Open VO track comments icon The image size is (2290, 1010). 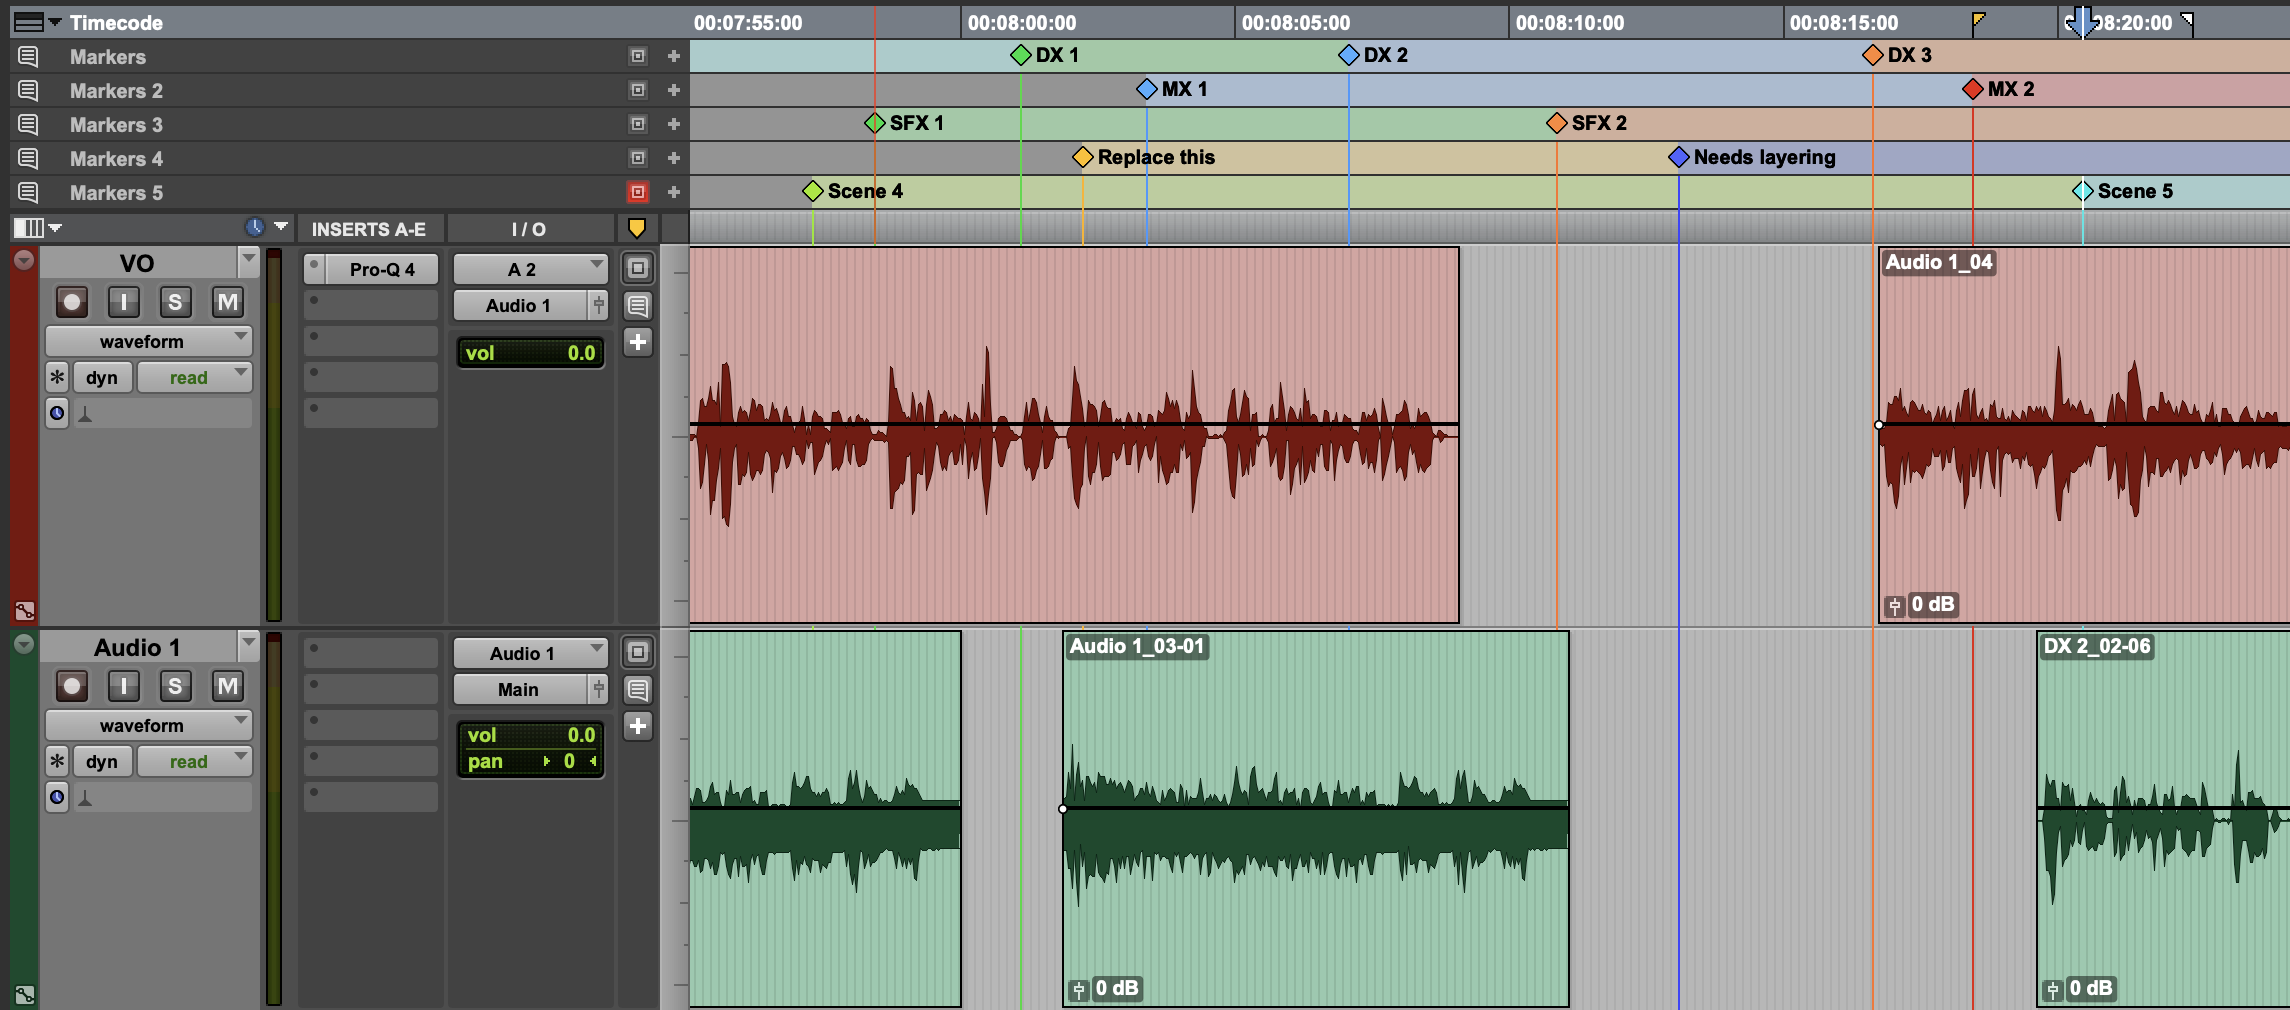point(638,305)
